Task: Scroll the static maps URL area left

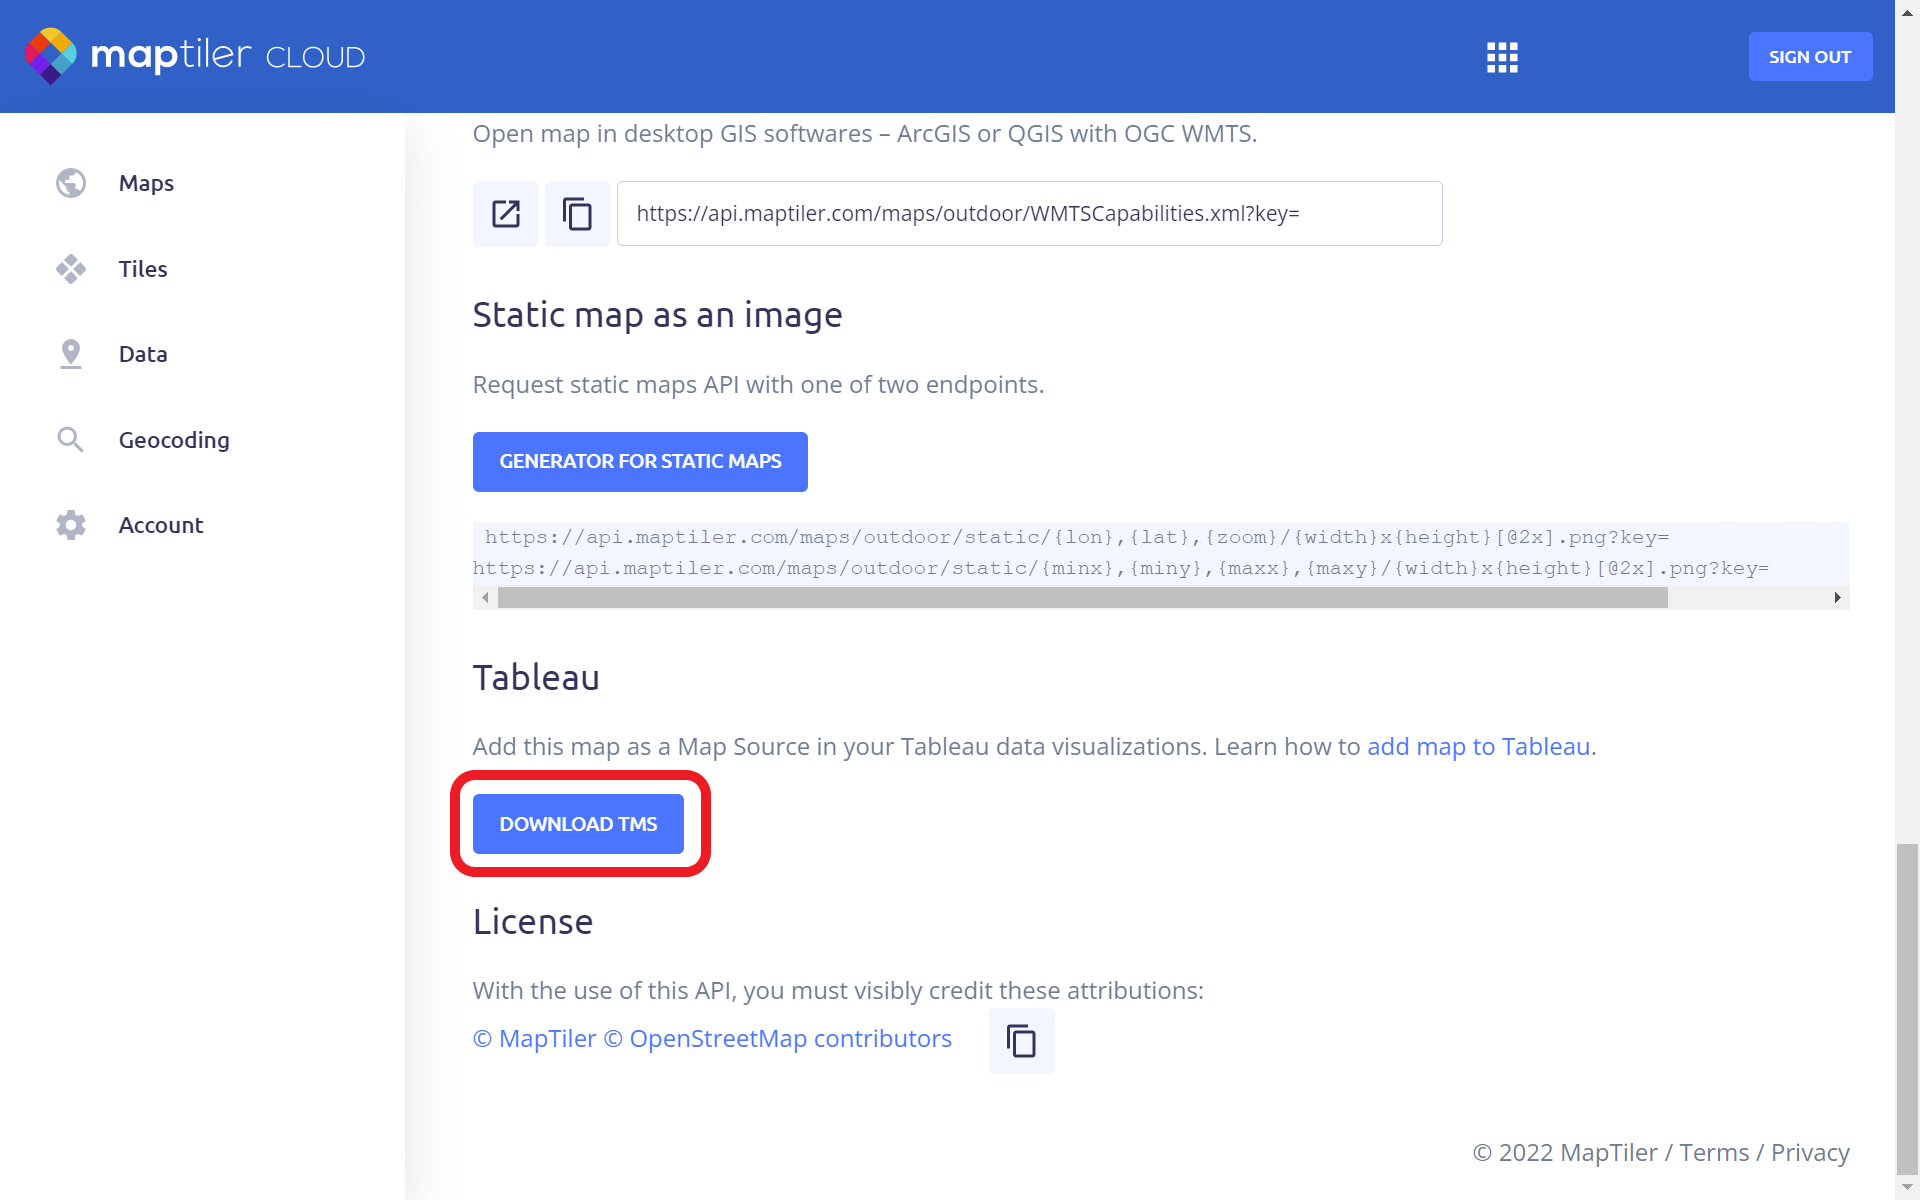Action: (487, 597)
